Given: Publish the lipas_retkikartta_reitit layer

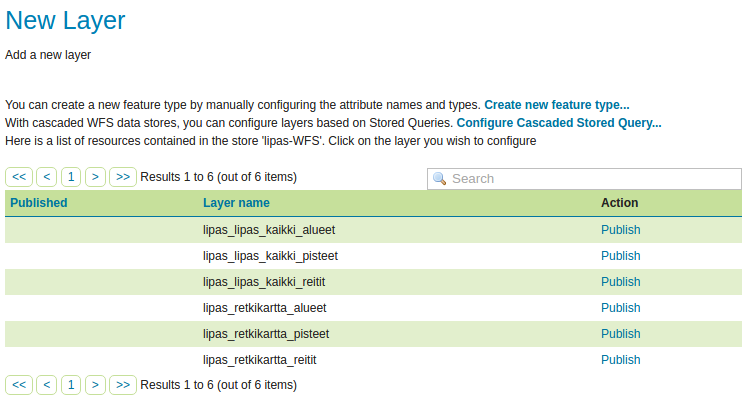Looking at the screenshot, I should (620, 360).
